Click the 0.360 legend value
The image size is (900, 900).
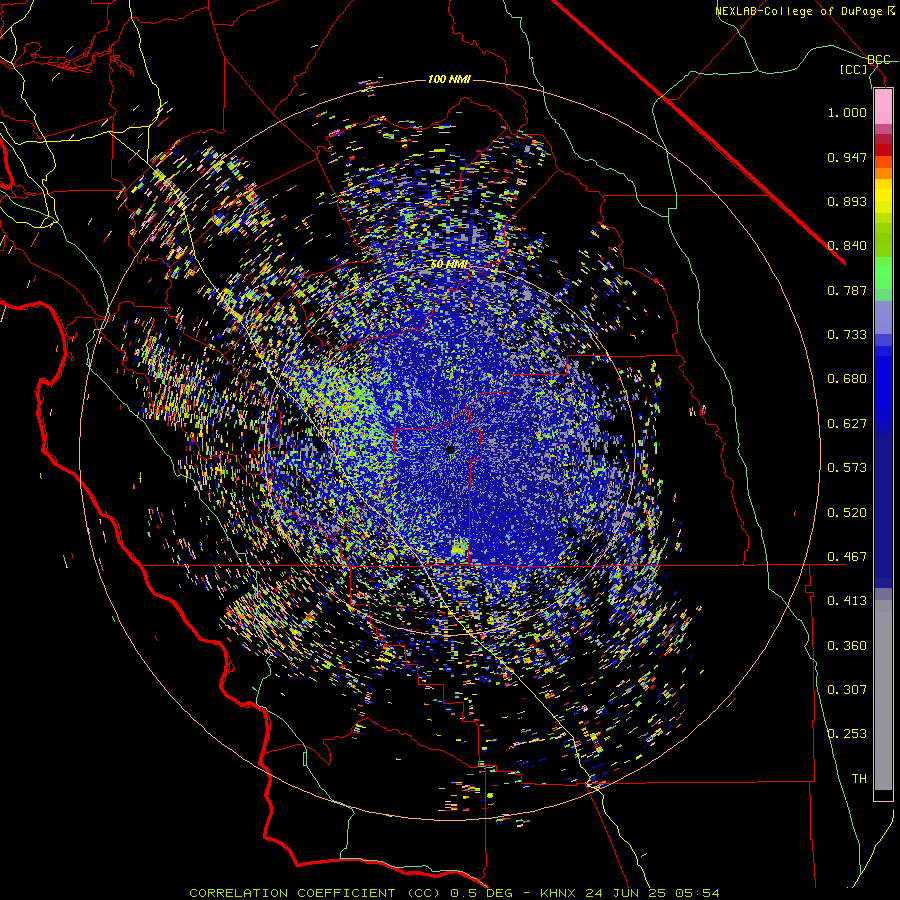point(847,646)
